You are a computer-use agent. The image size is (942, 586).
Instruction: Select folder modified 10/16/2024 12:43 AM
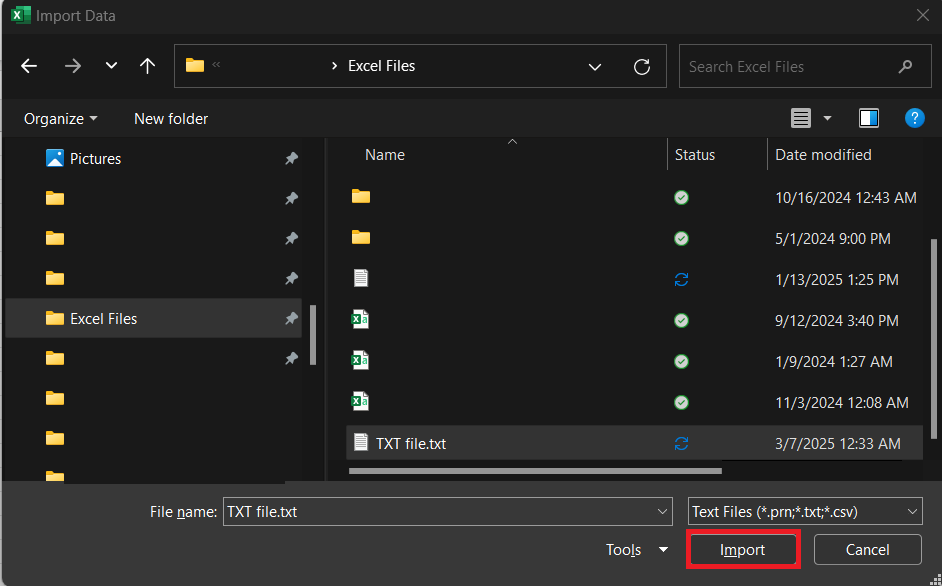[x=634, y=197]
